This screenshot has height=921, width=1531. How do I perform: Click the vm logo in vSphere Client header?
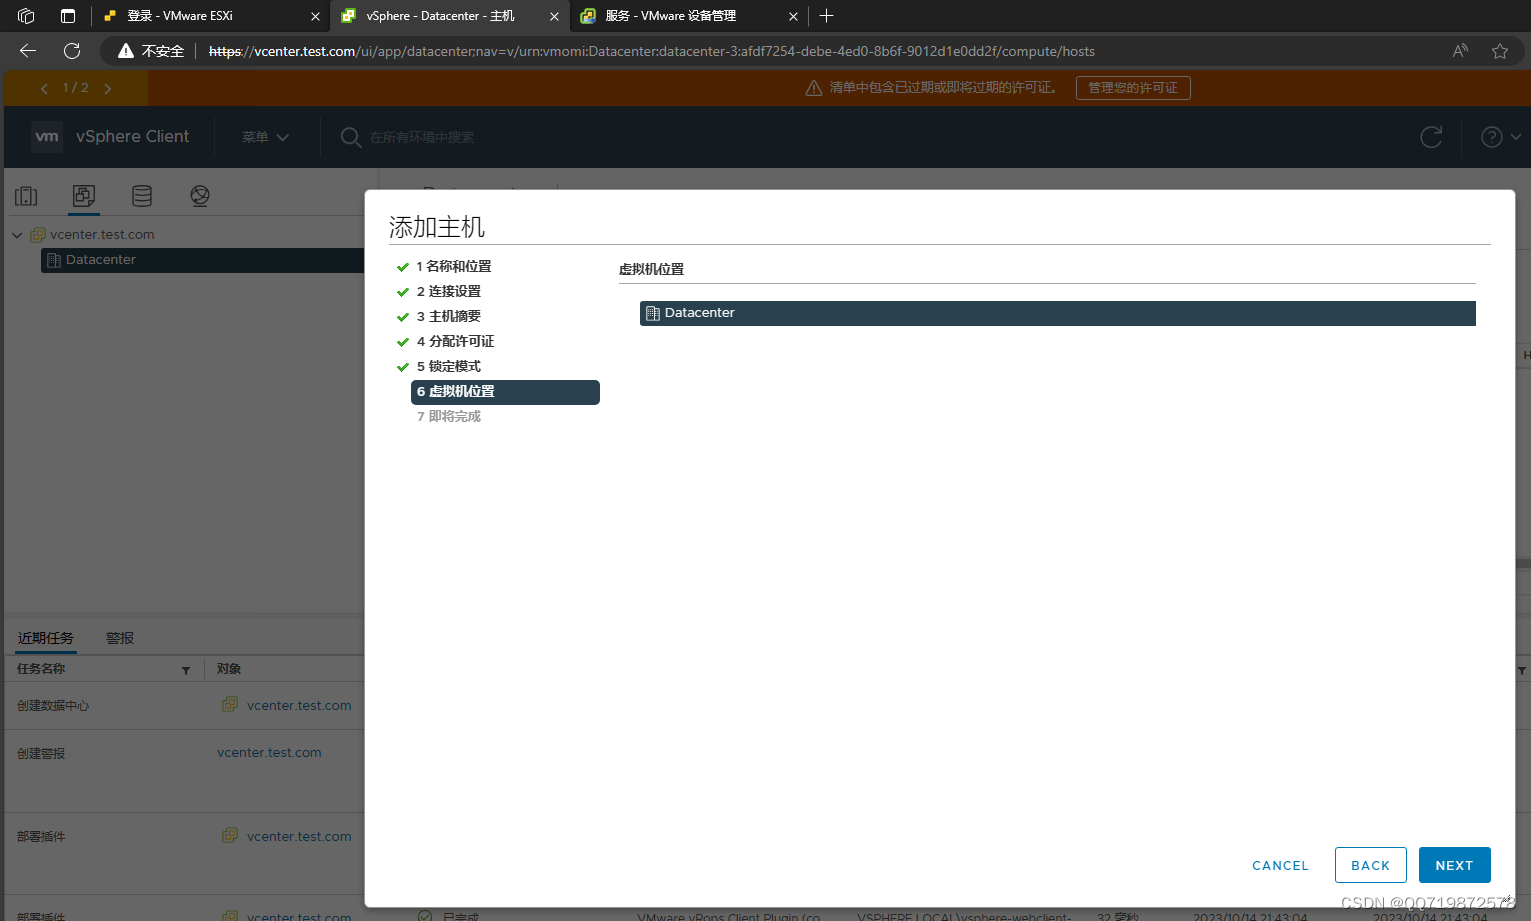pos(47,137)
